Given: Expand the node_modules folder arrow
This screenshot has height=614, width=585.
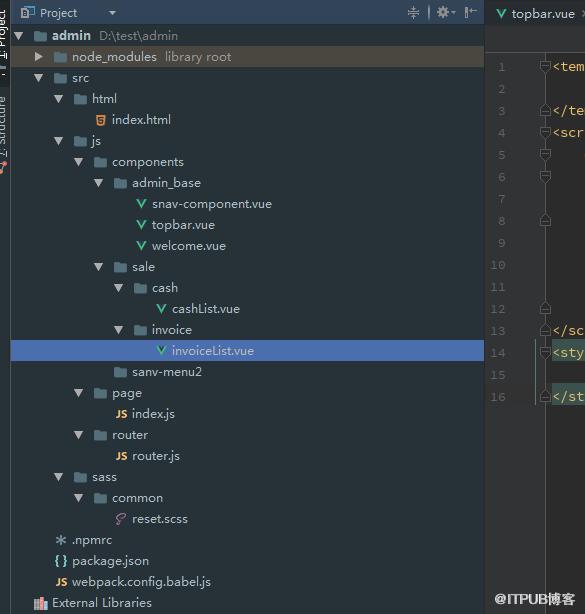Looking at the screenshot, I should coord(38,57).
